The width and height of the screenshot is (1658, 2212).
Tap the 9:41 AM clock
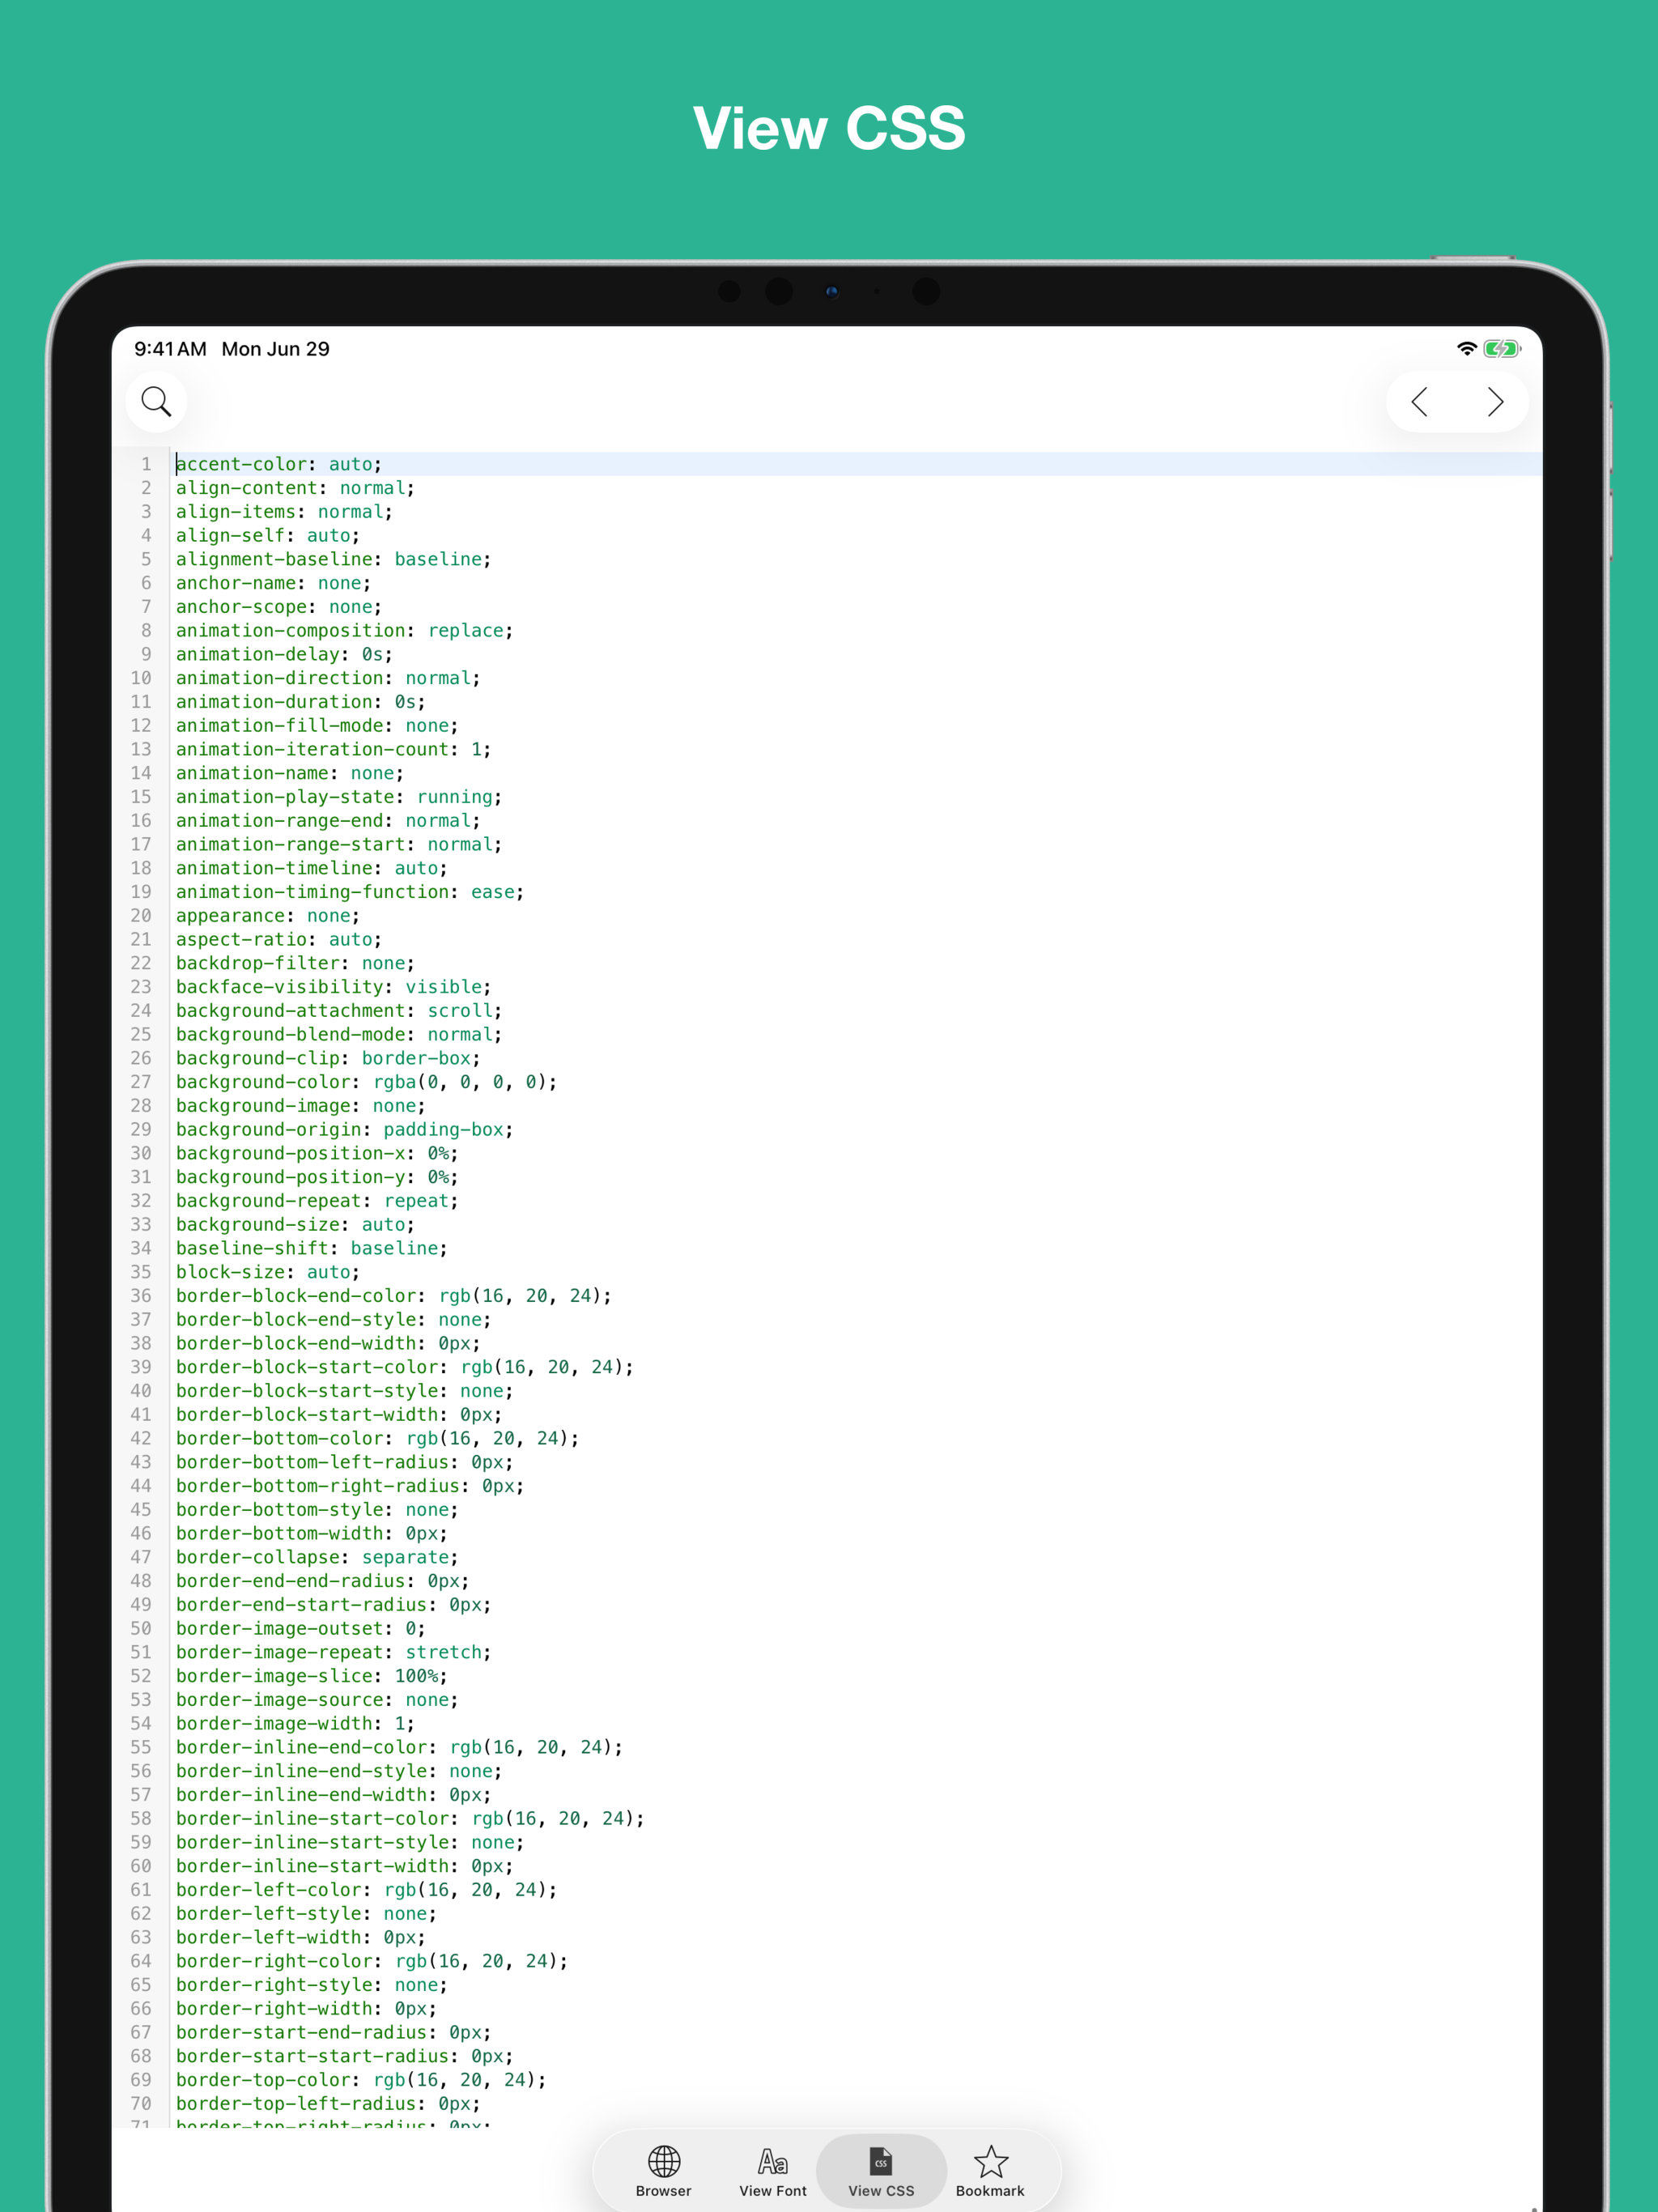(x=171, y=349)
